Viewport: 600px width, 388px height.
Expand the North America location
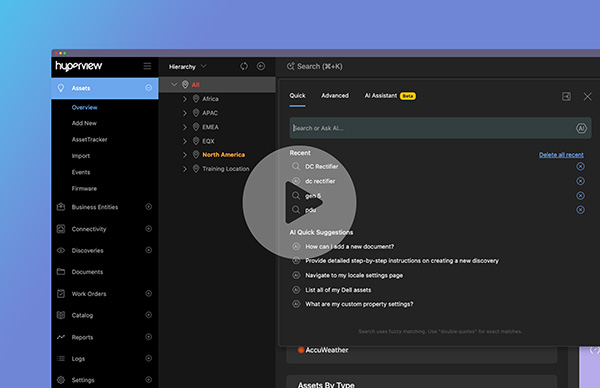pyautogui.click(x=184, y=155)
